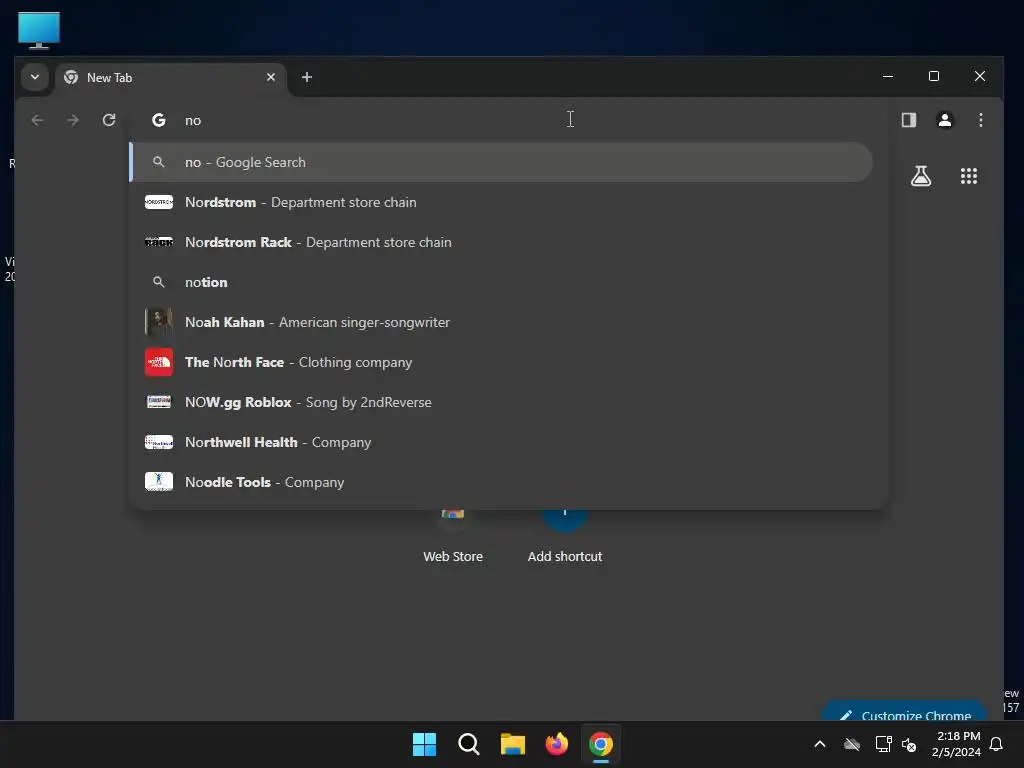Image resolution: width=1024 pixels, height=768 pixels.
Task: Reload the current page
Action: point(109,120)
